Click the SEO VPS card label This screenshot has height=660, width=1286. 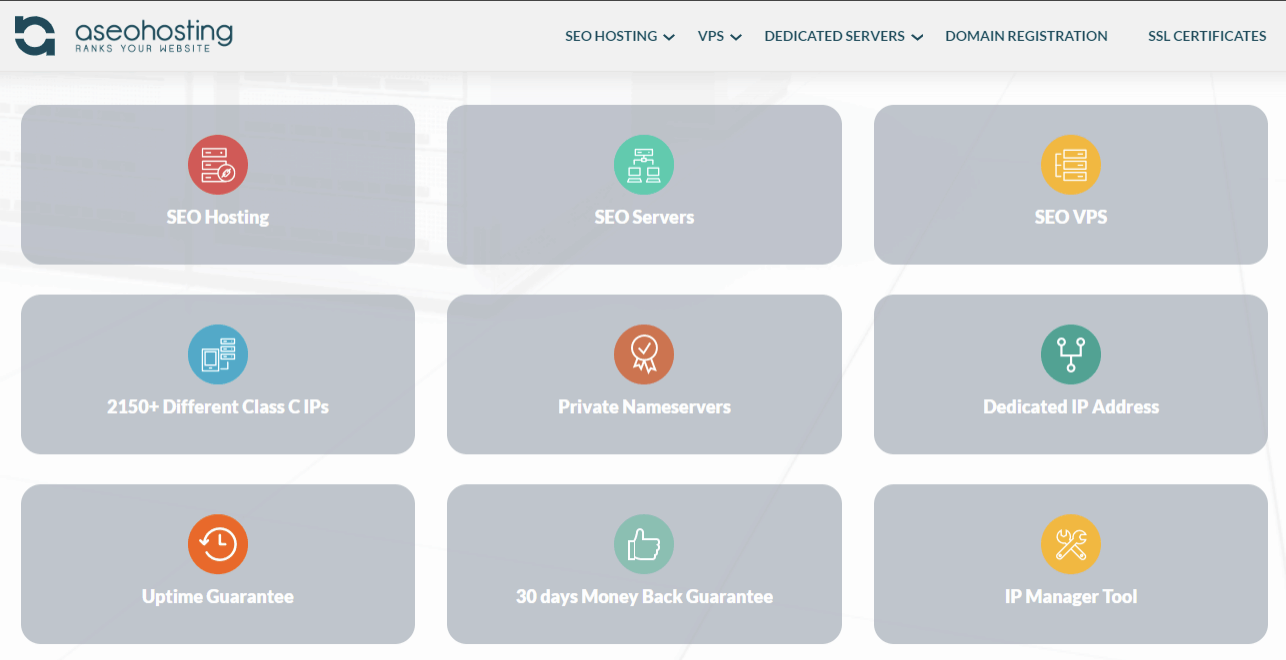point(1071,217)
